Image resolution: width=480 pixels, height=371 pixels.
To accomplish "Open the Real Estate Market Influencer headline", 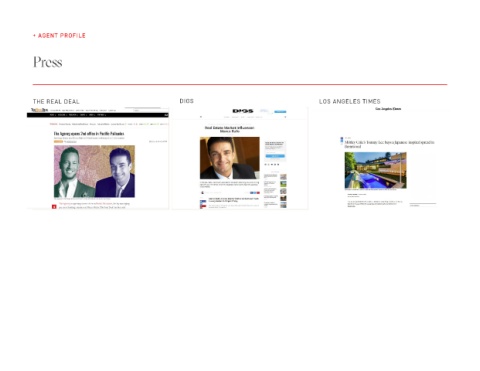I will 229,129.
